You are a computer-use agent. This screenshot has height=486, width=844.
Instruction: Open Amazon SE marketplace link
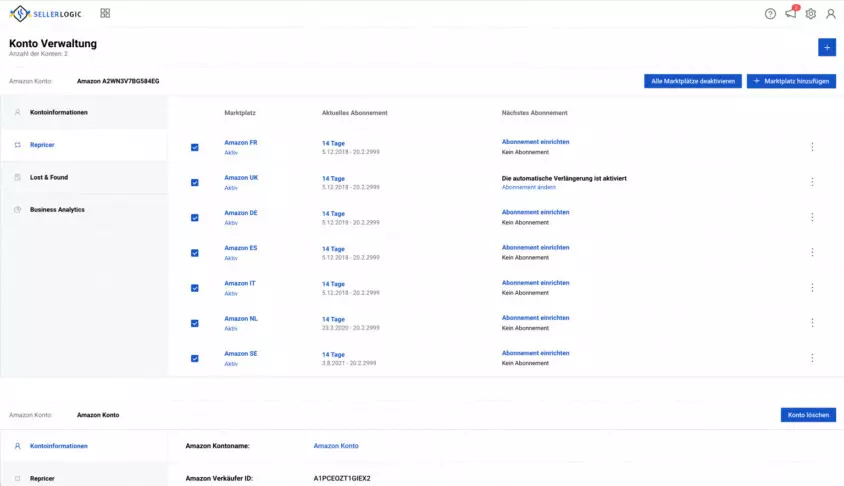[x=241, y=354]
